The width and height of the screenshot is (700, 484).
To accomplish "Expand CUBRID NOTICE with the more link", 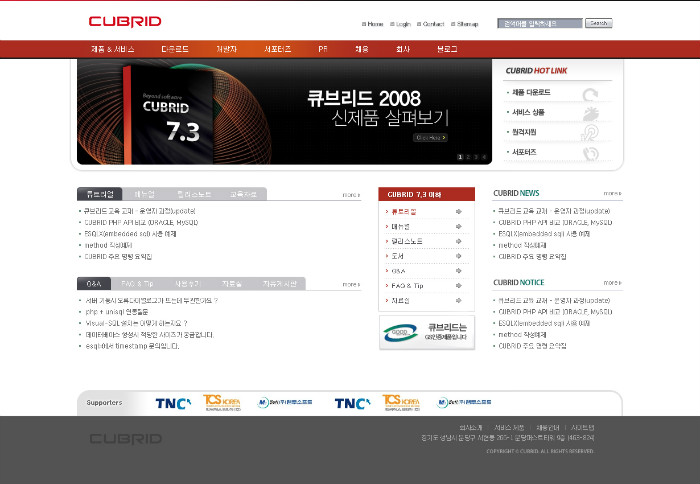I will coord(611,283).
